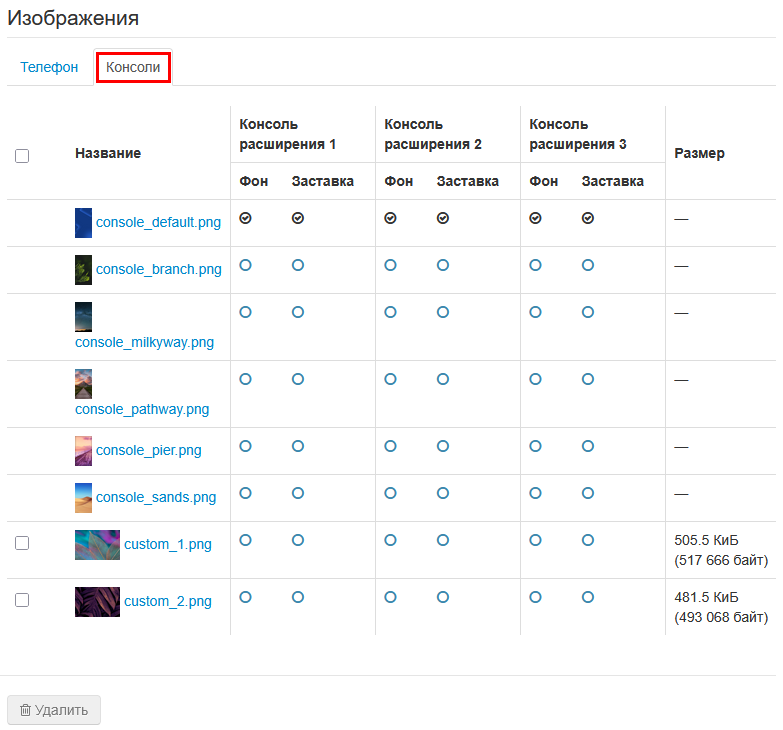Click the console_sands.png thumbnail
Screen dimensions: 783x730
point(83,498)
